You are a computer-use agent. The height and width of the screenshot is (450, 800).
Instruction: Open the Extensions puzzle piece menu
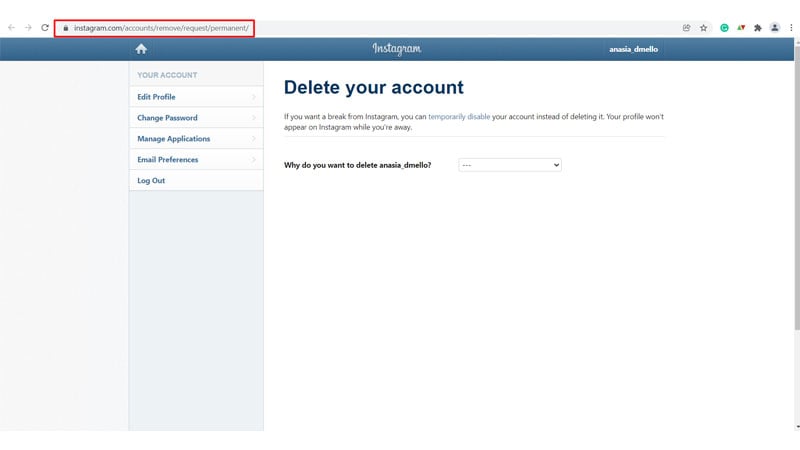(757, 28)
